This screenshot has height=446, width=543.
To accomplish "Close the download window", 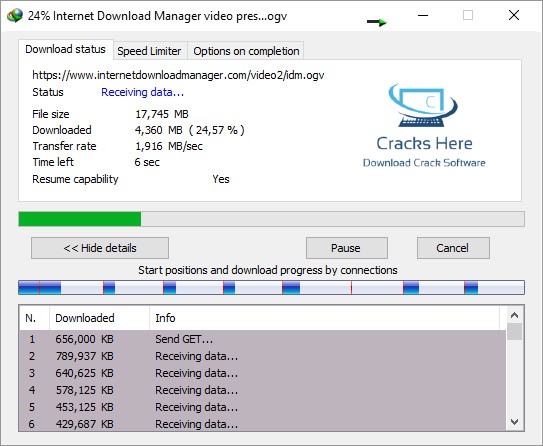I will (x=514, y=15).
